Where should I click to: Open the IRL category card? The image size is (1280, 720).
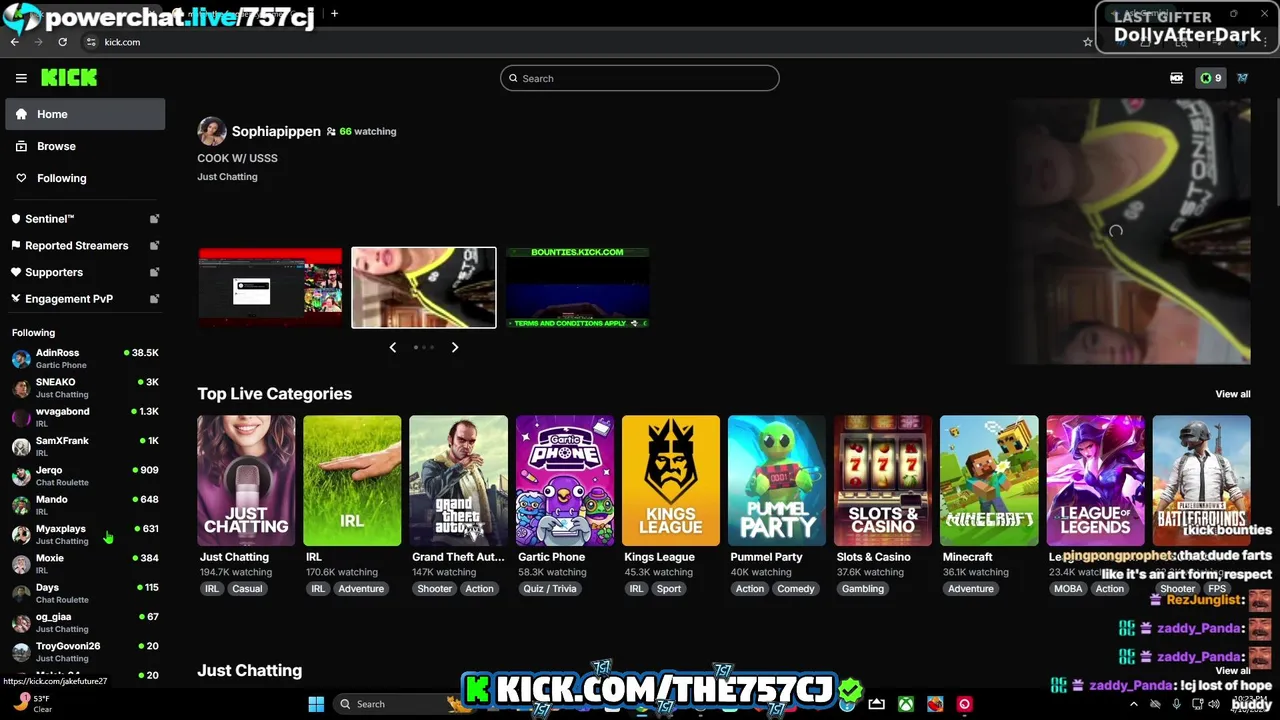point(352,481)
